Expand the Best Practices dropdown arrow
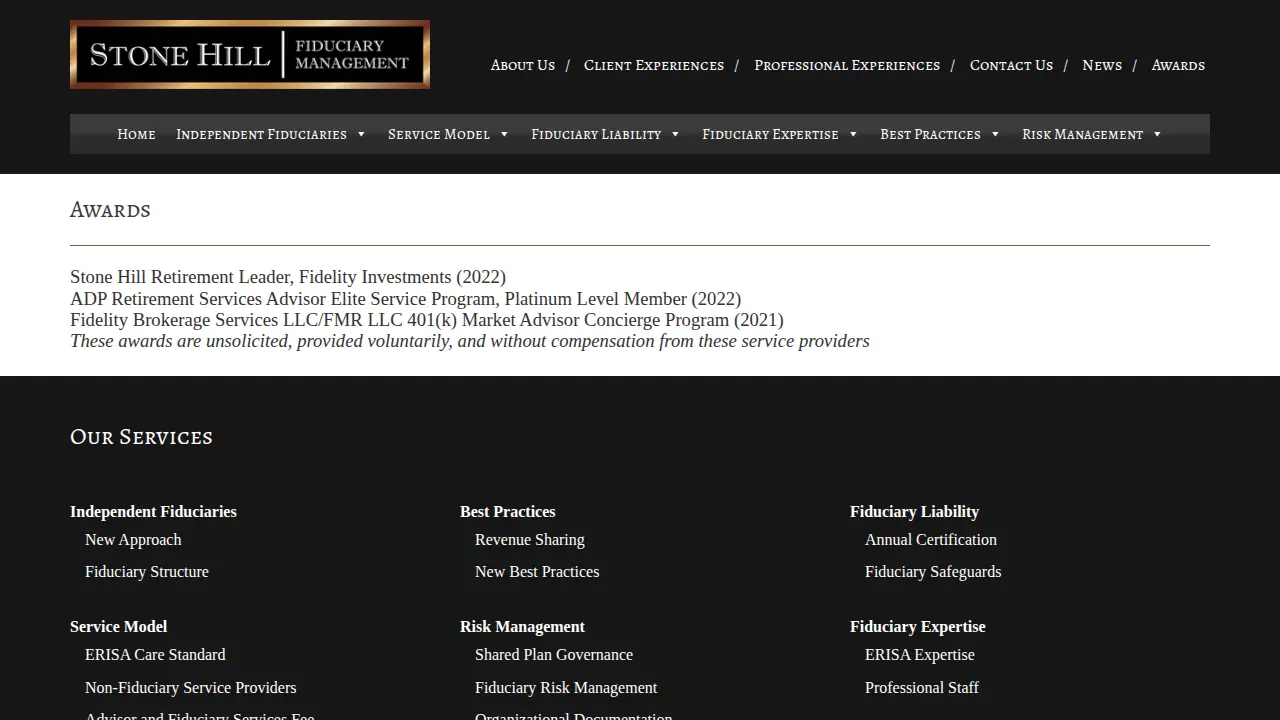This screenshot has width=1280, height=720. (x=995, y=134)
